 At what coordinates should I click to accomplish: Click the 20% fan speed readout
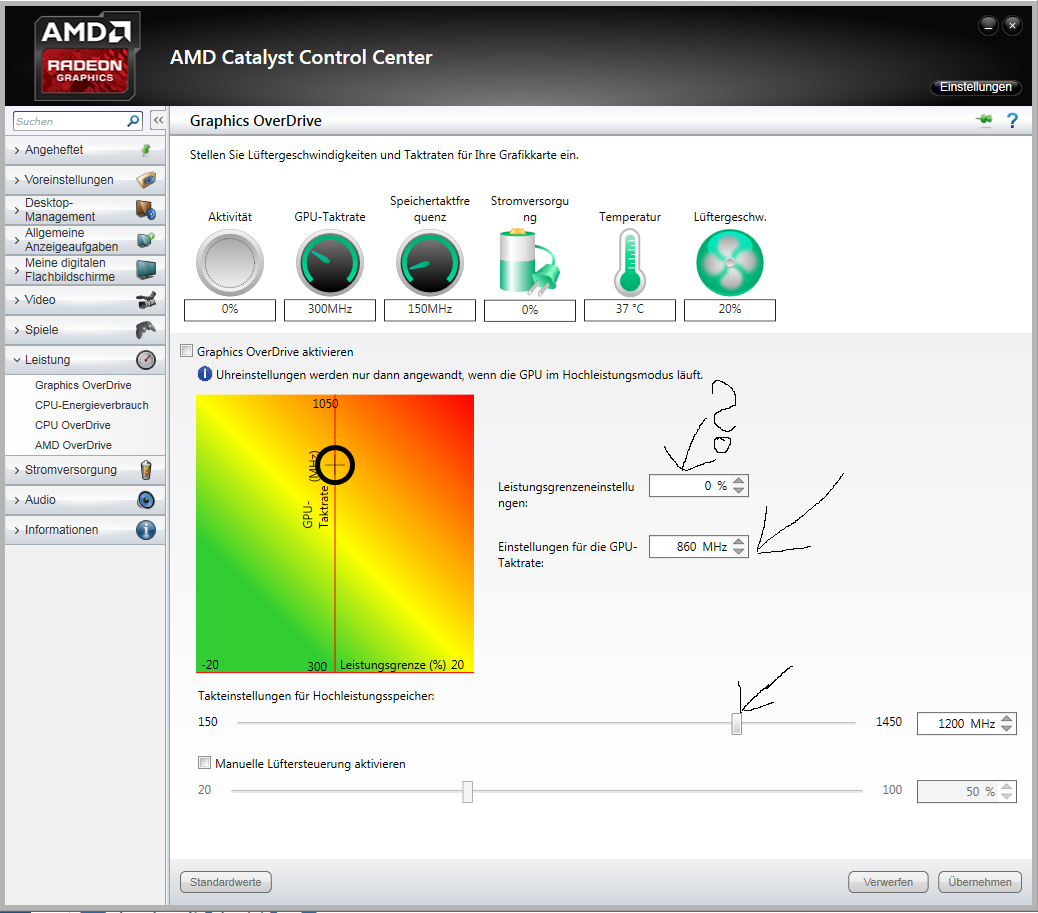coord(730,309)
